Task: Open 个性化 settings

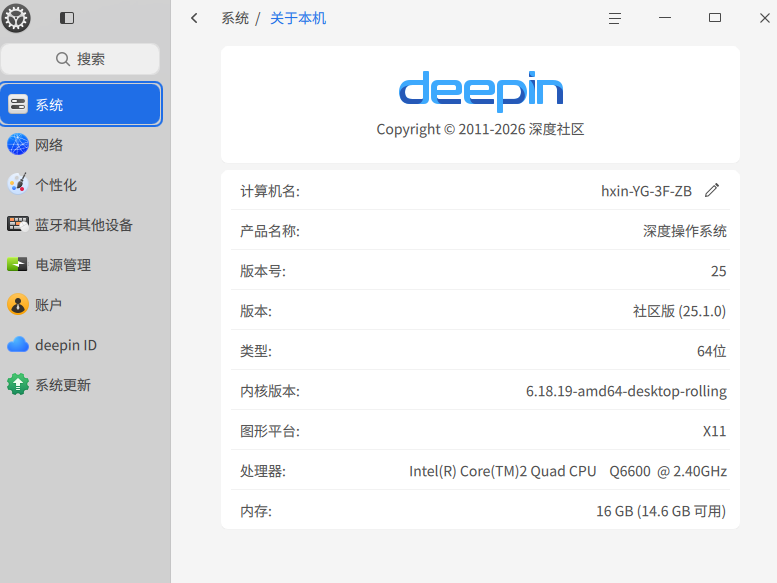Action: tap(81, 185)
